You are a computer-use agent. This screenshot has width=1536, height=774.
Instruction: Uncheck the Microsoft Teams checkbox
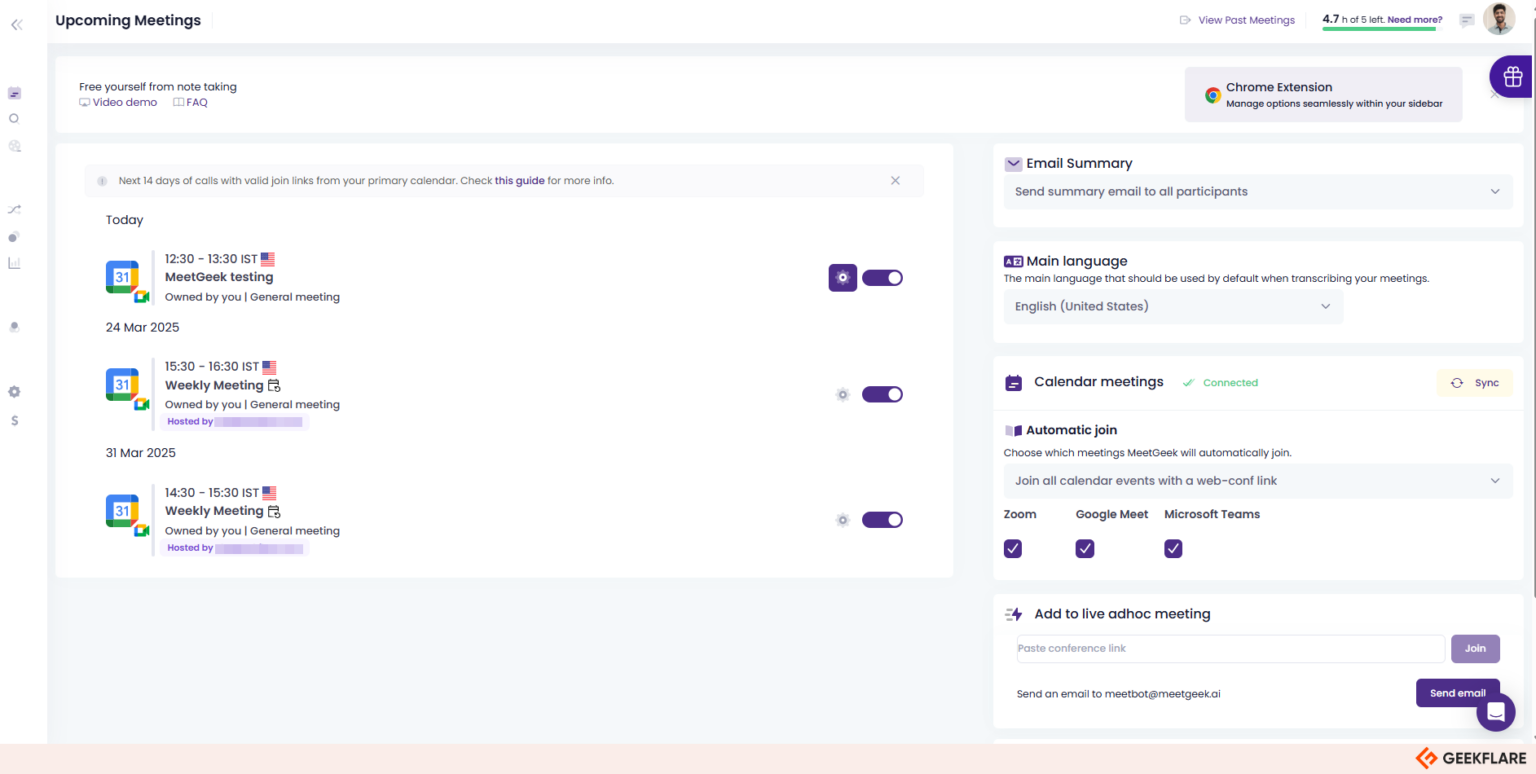1172,548
